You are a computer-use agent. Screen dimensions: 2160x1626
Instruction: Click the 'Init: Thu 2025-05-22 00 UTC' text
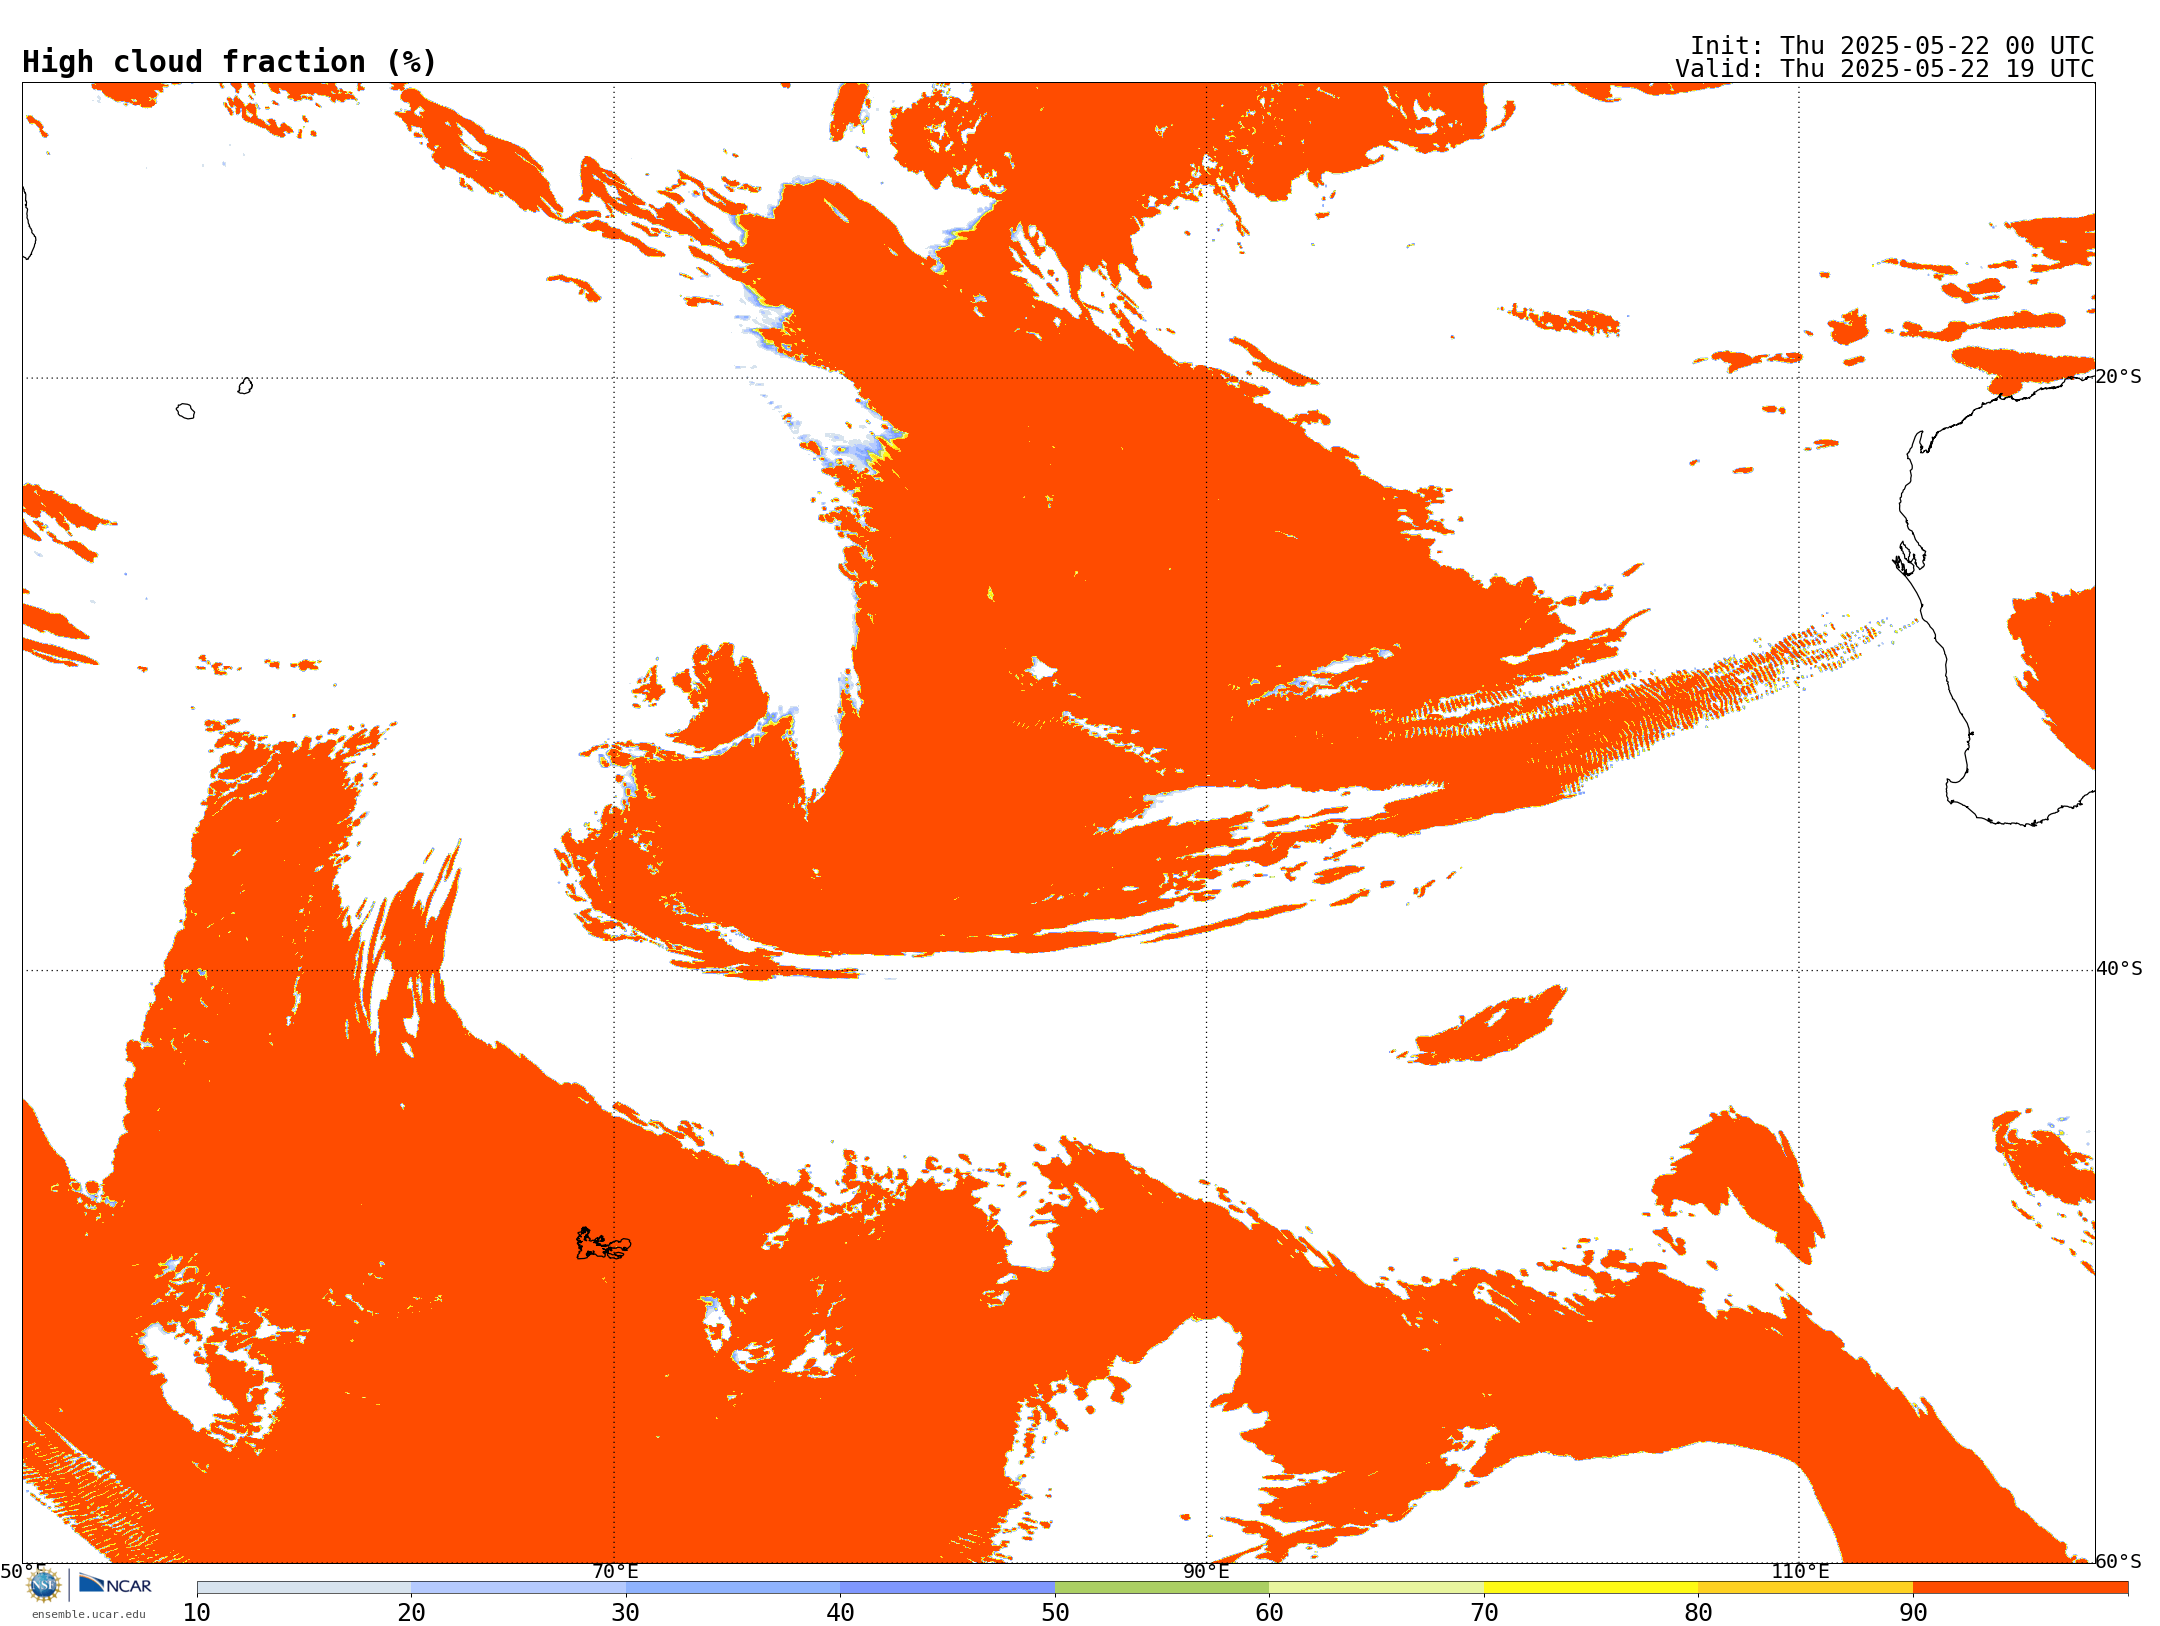coord(1892,46)
